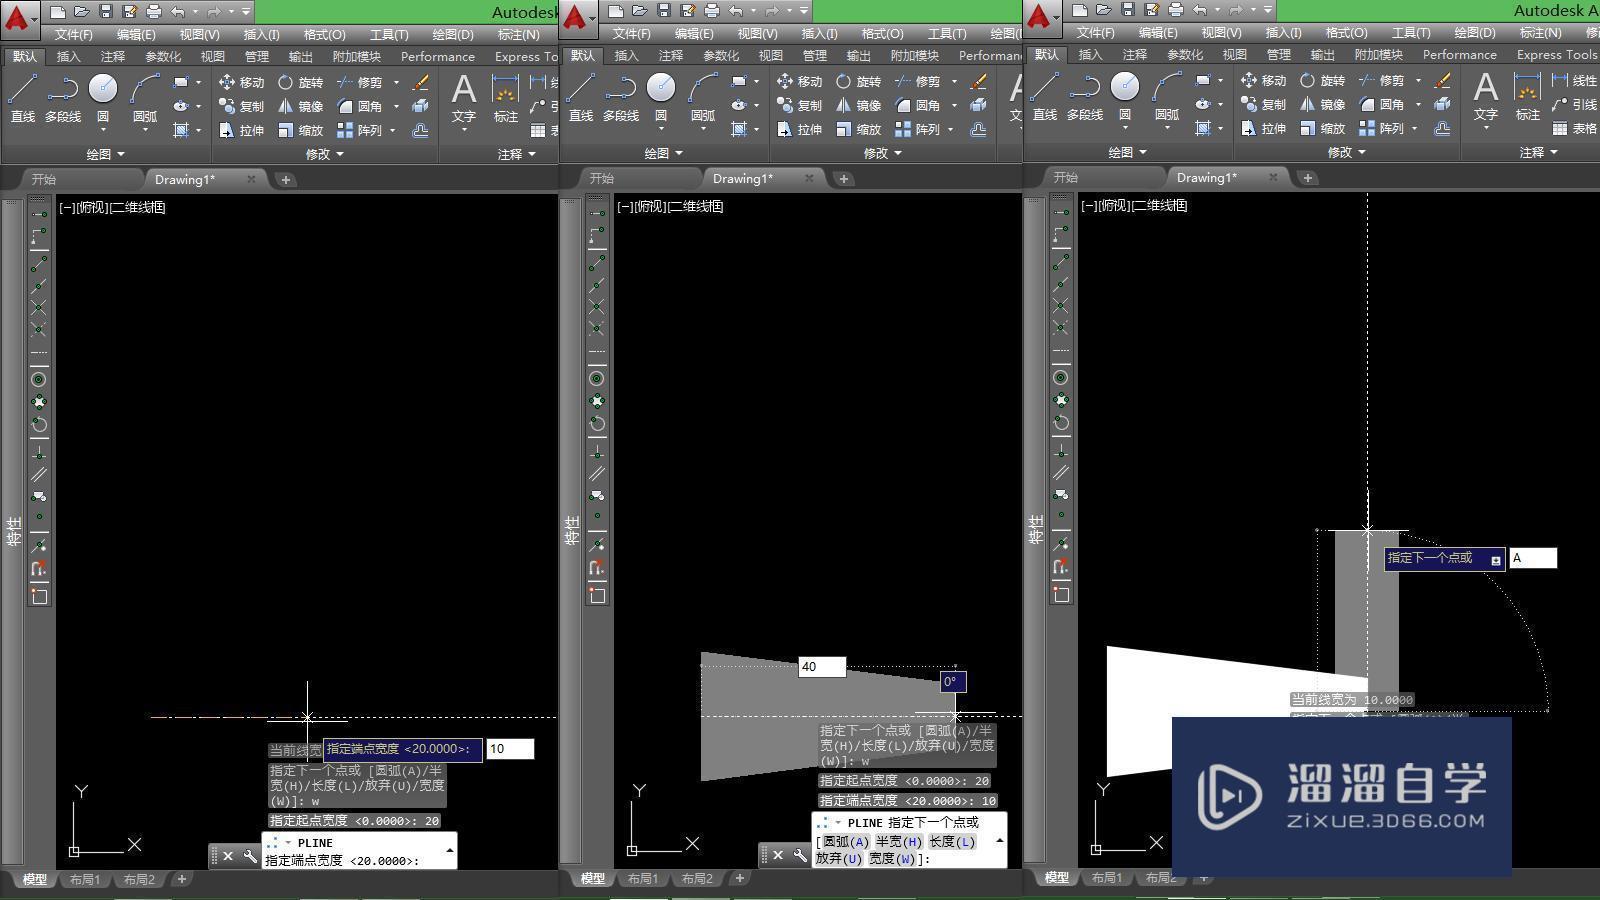Expand command line history arrow in left window
This screenshot has width=1600, height=900.
[450, 851]
